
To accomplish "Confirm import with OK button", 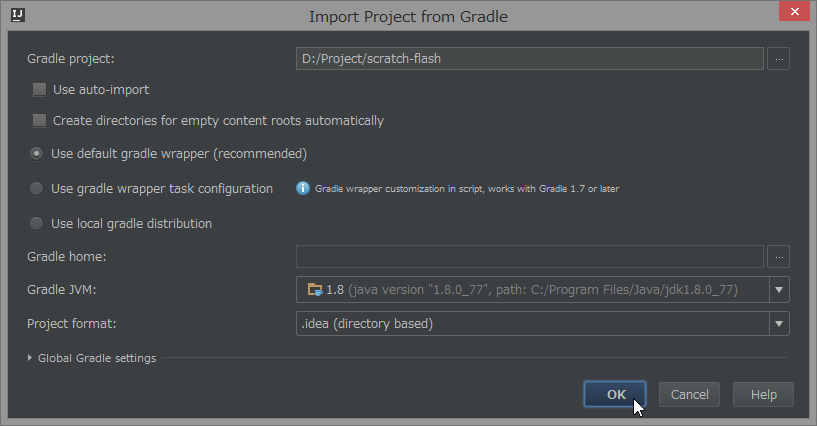I will click(615, 395).
